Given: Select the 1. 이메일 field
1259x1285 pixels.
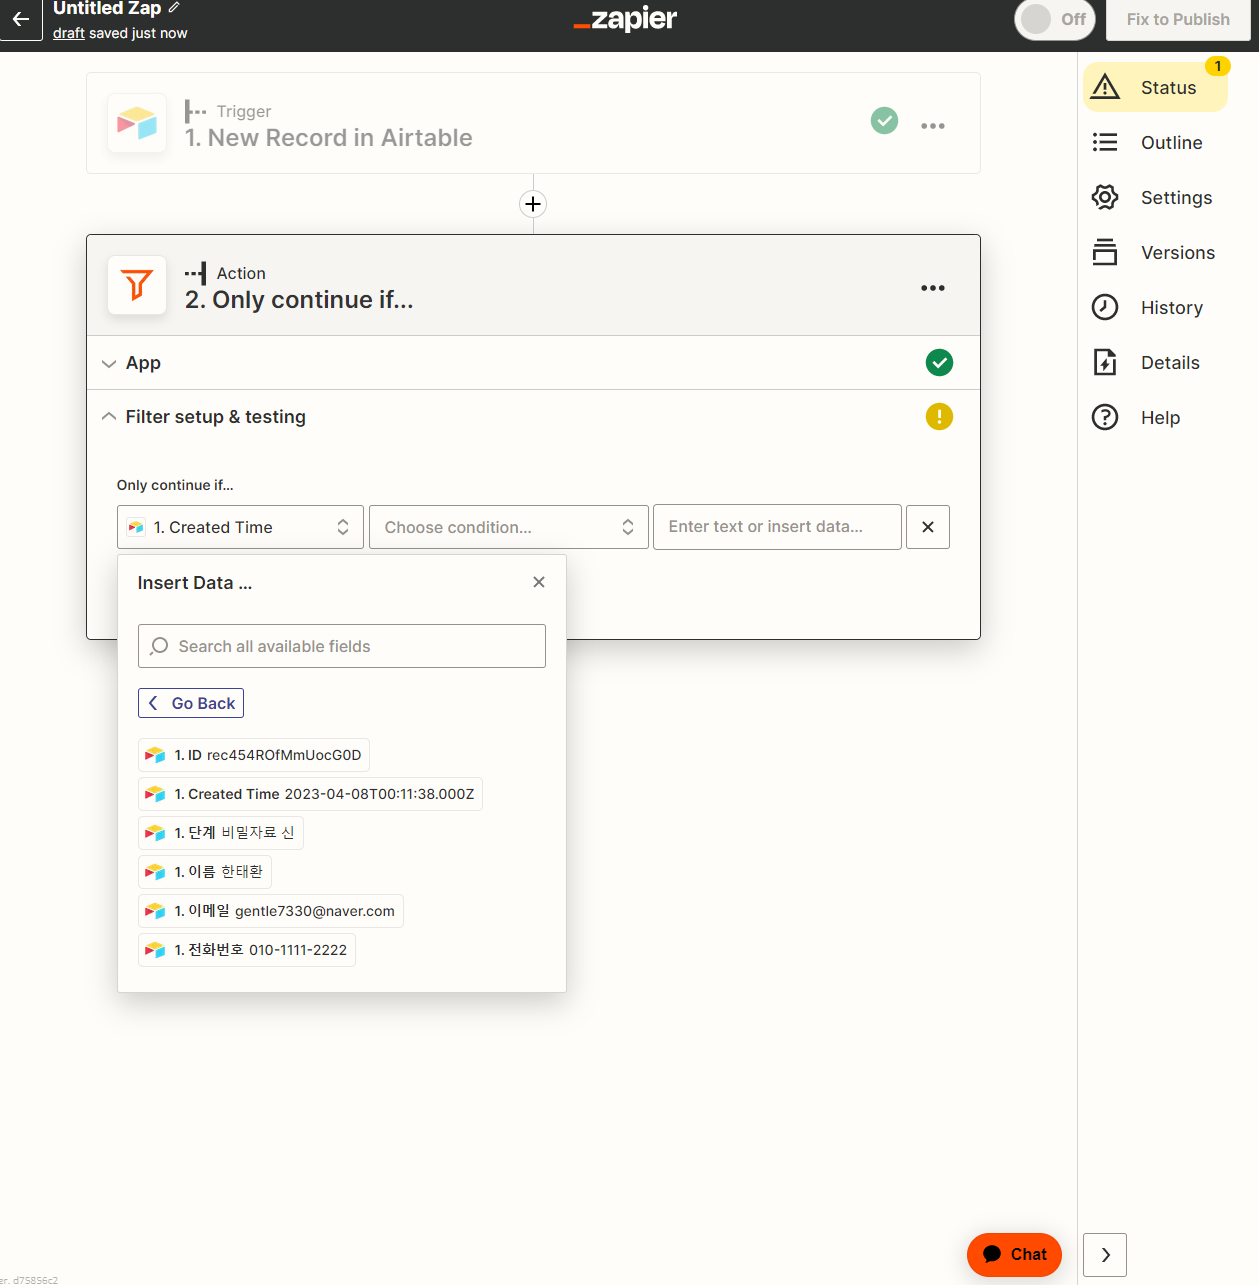Looking at the screenshot, I should pyautogui.click(x=271, y=911).
